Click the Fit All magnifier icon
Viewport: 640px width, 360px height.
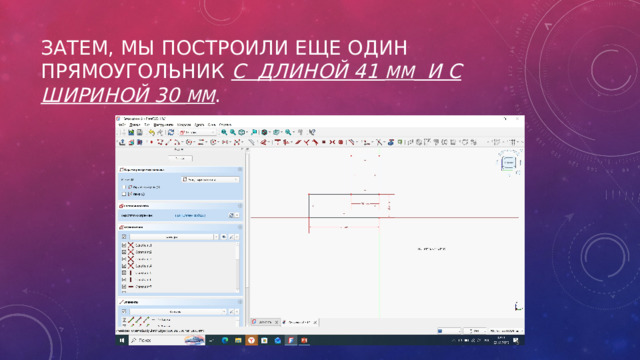[224, 132]
